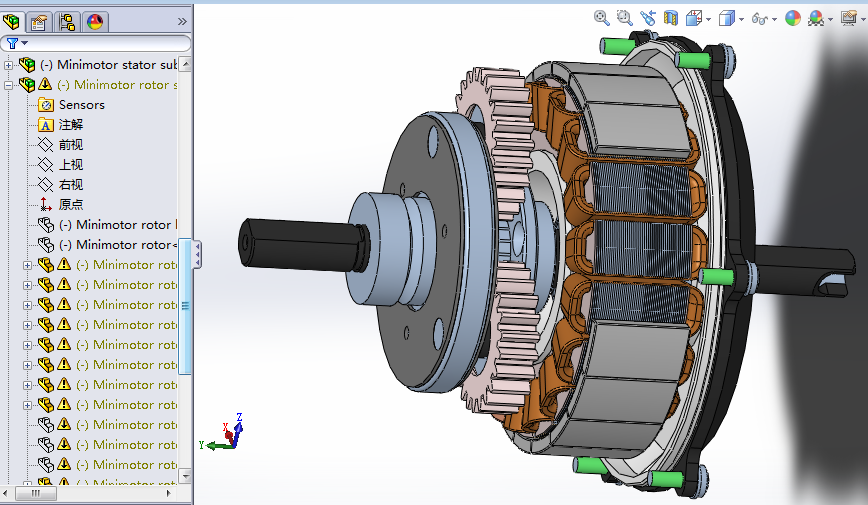Expand the manager panel tabs chevron
Screen dimensions: 868x505
coord(182,22)
